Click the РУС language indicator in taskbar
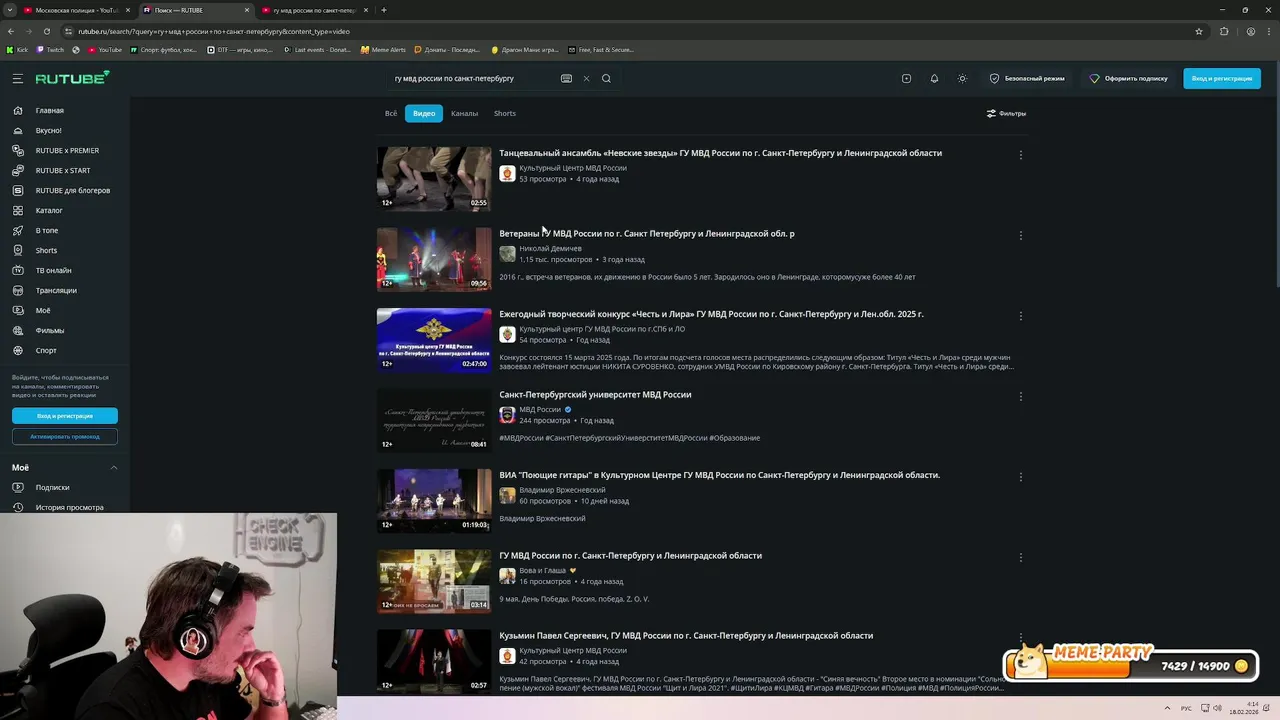 pyautogui.click(x=1186, y=708)
